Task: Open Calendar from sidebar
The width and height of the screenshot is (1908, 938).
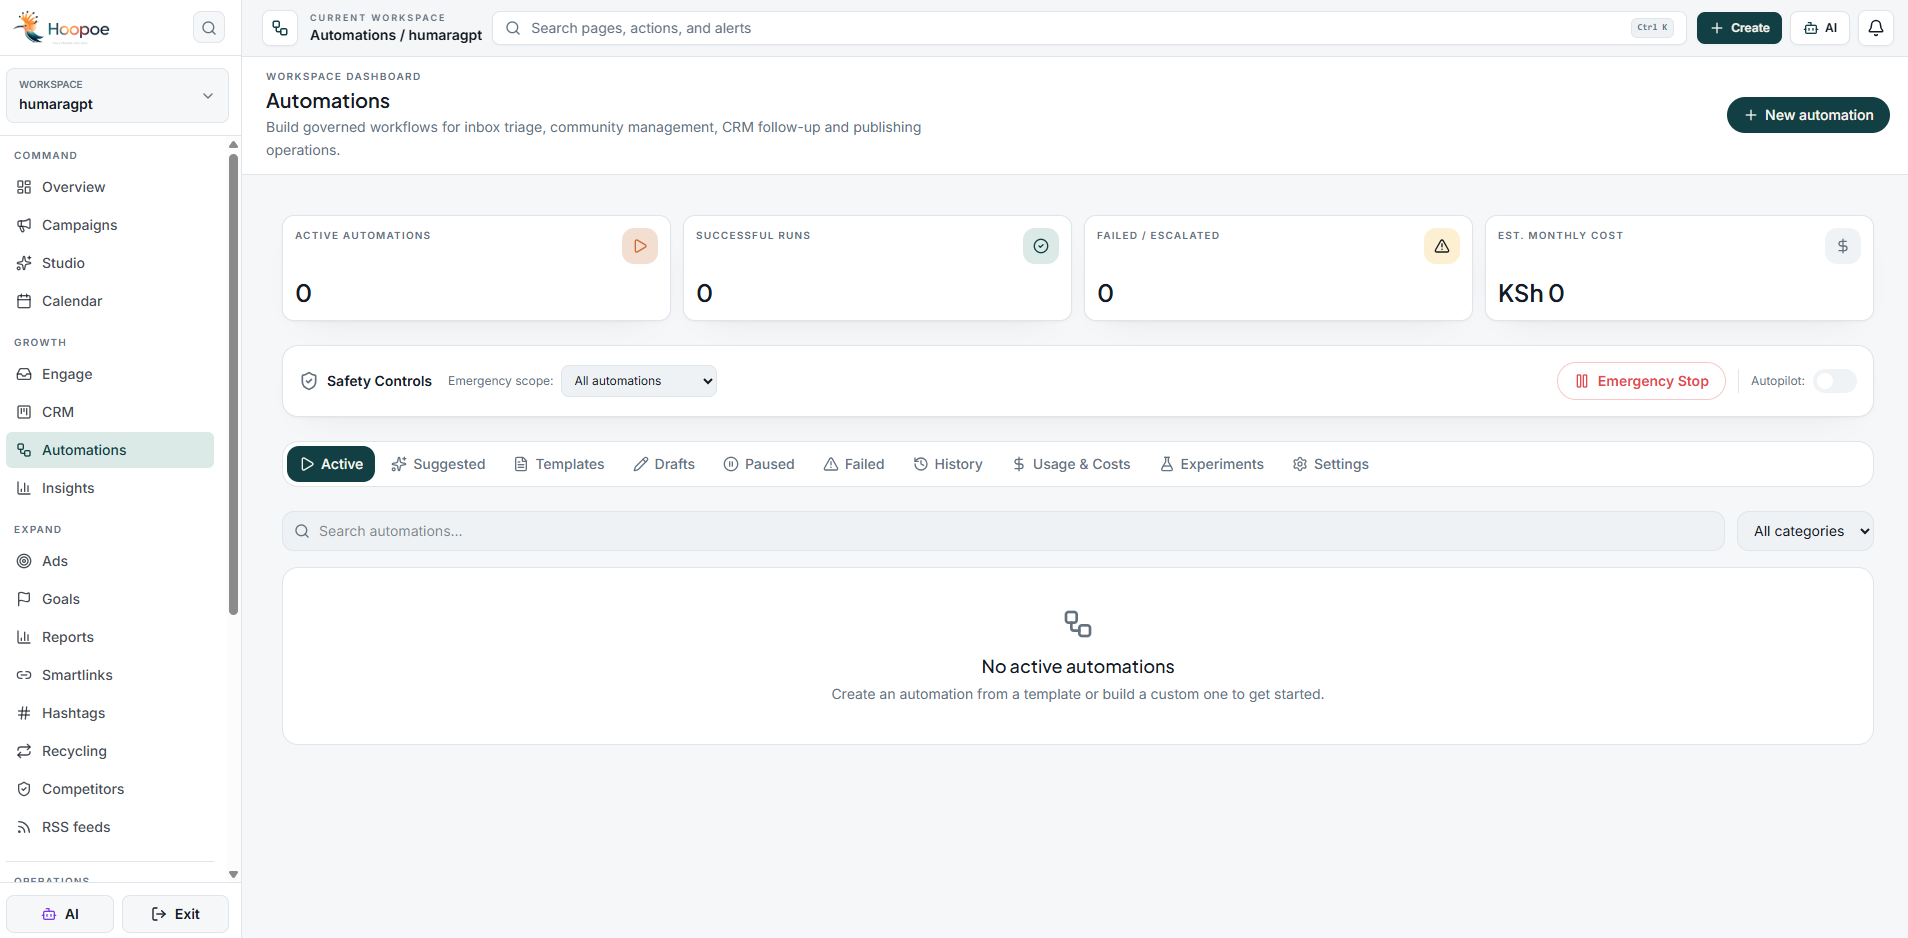Action: pyautogui.click(x=110, y=301)
